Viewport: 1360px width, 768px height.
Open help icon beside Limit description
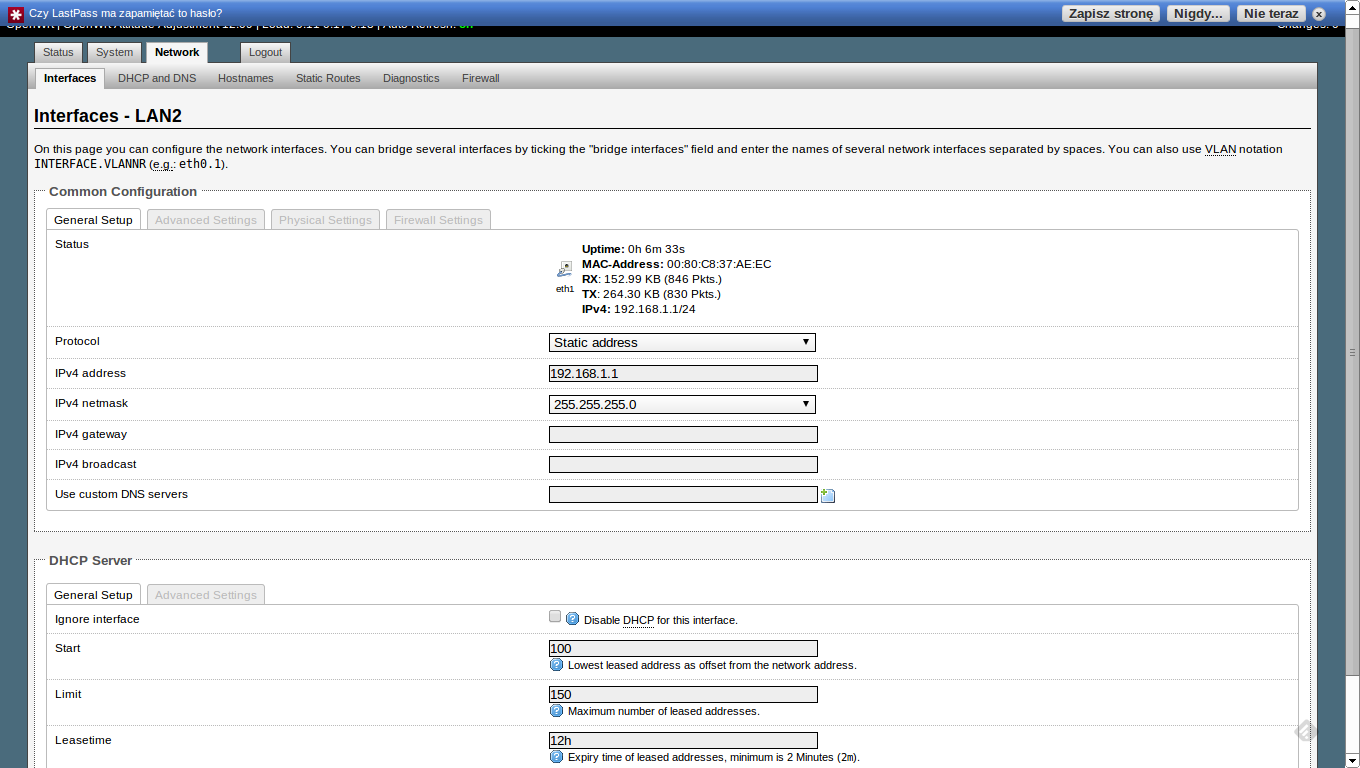pyautogui.click(x=557, y=711)
